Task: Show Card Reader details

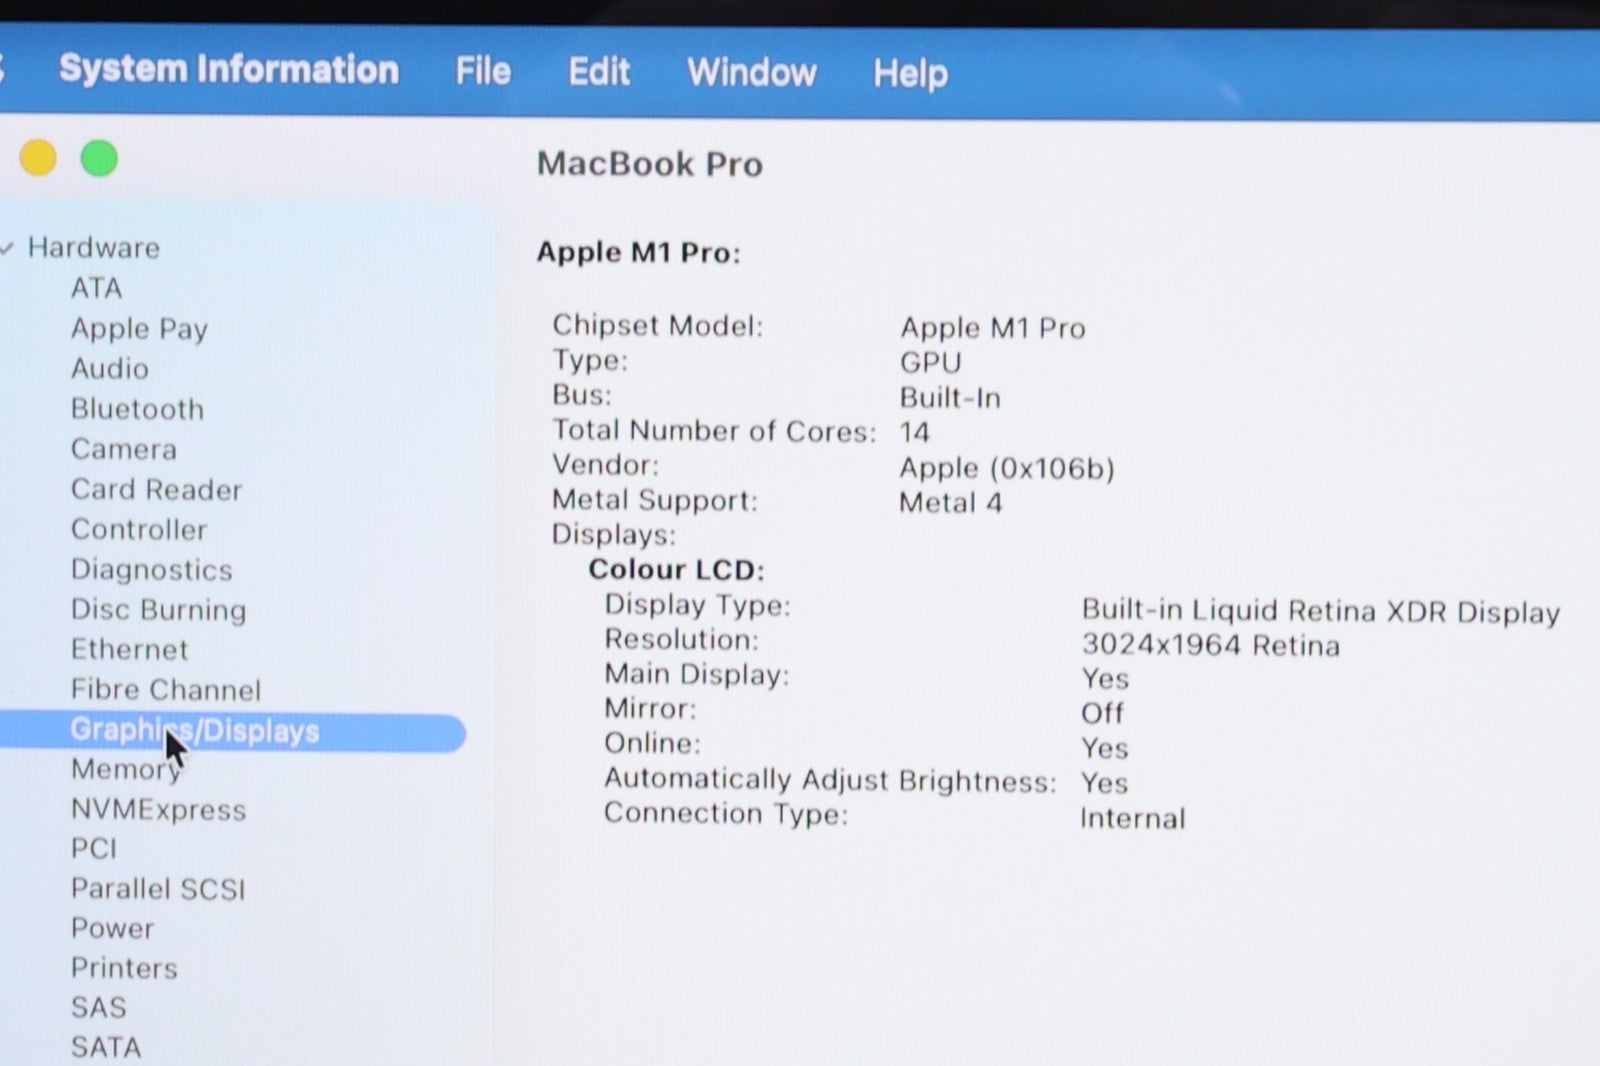Action: (156, 489)
